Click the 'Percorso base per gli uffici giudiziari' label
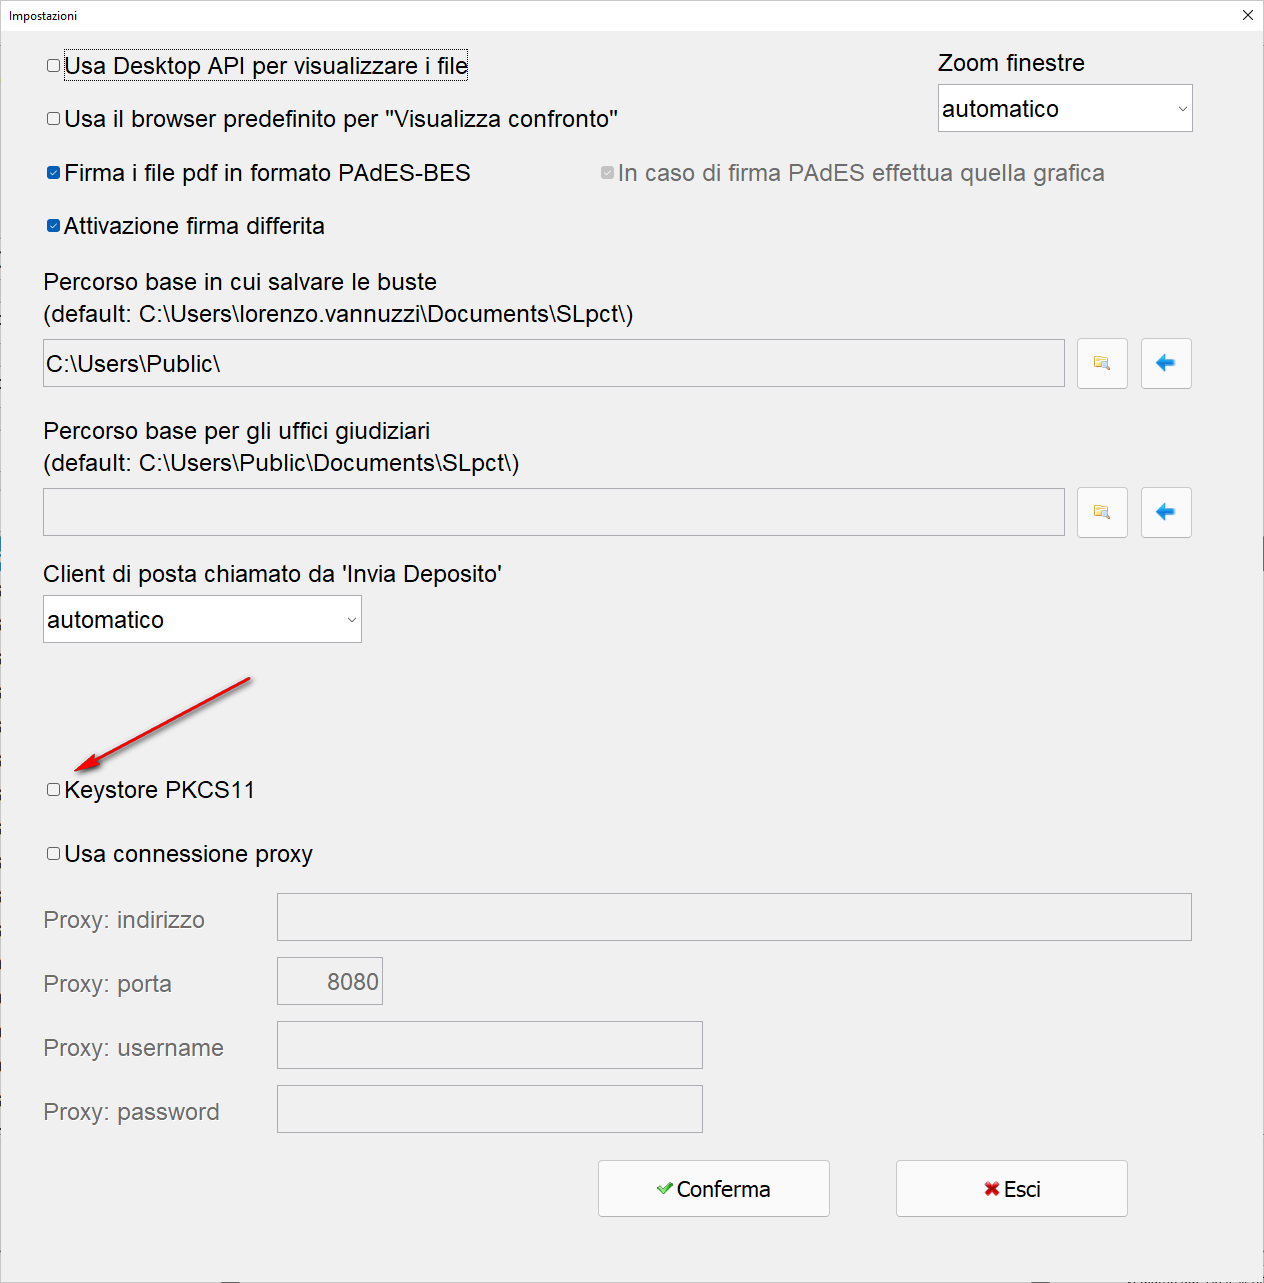This screenshot has height=1283, width=1264. pos(237,431)
